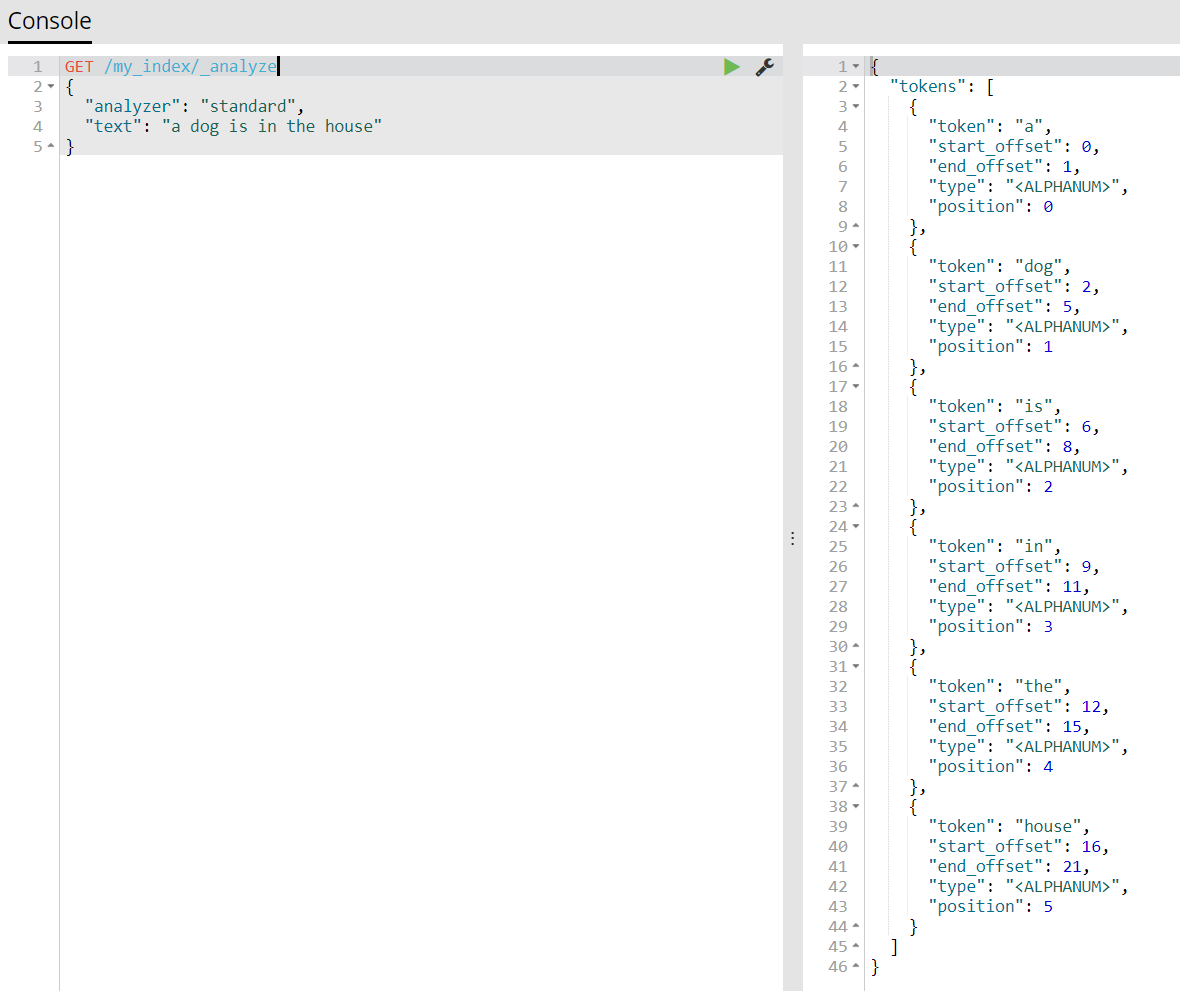Run the request with green play icon
The height and width of the screenshot is (991, 1180).
pyautogui.click(x=731, y=67)
